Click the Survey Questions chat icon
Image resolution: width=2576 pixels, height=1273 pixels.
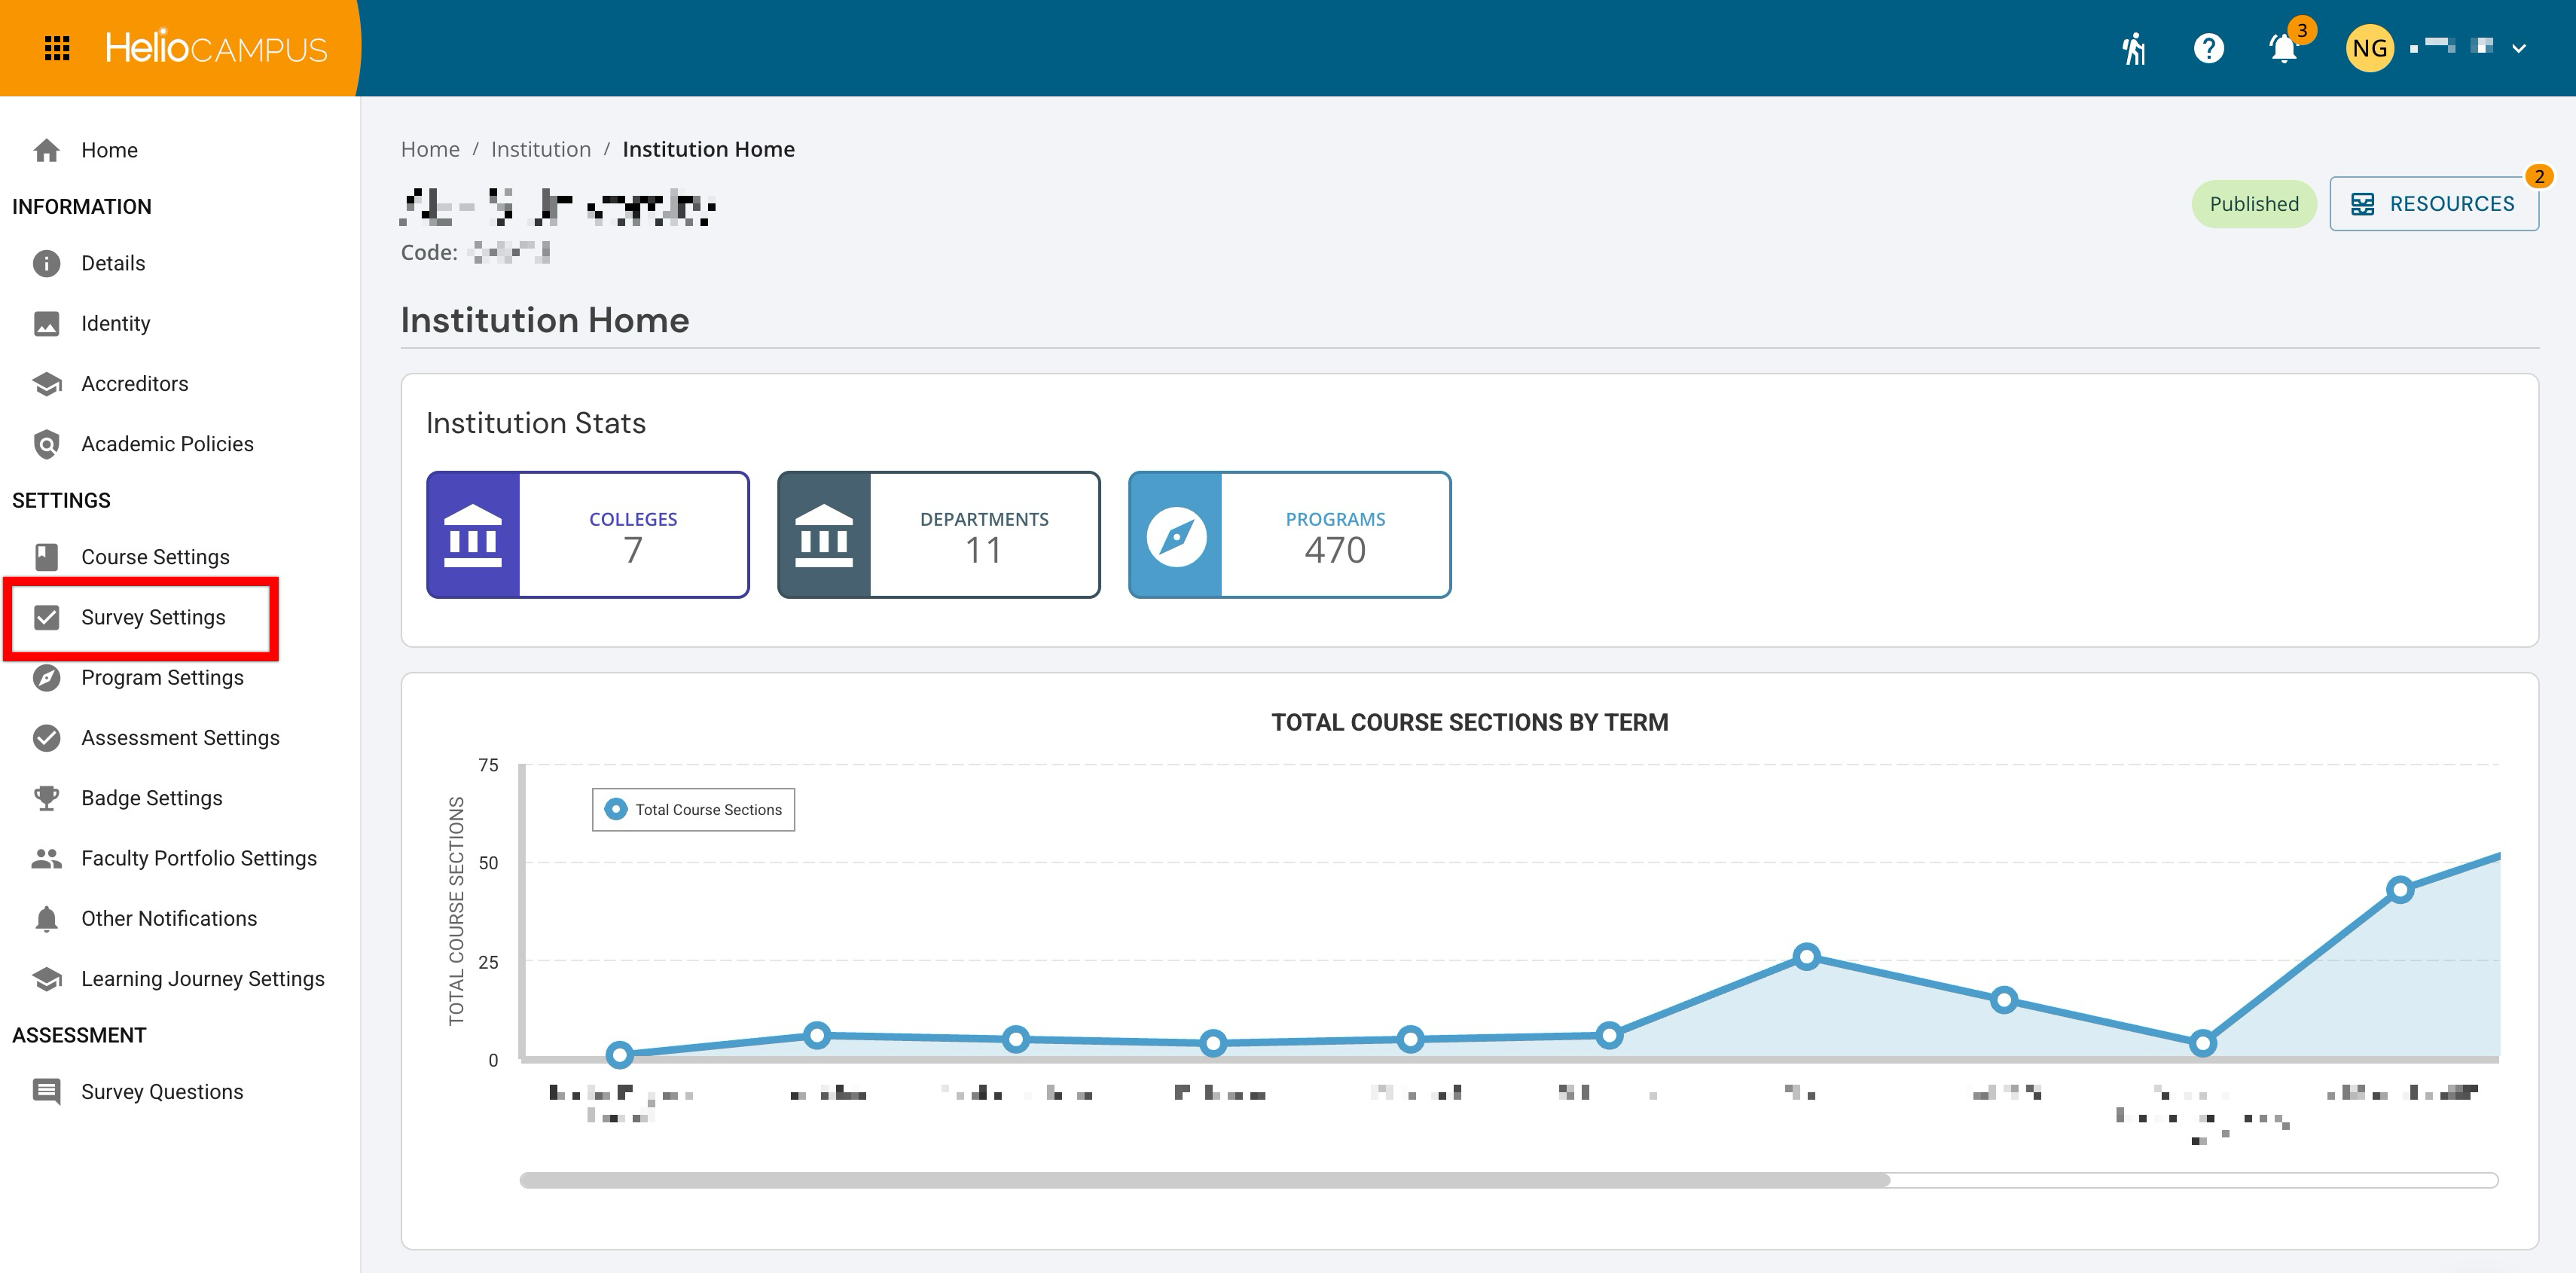click(x=46, y=1091)
